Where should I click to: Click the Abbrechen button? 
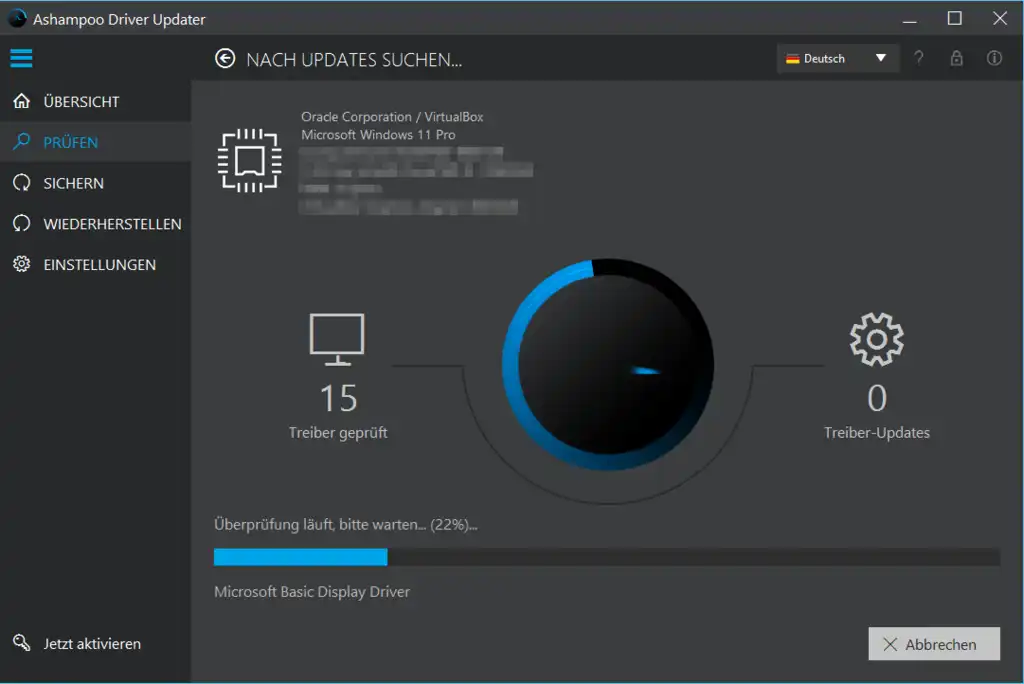click(934, 644)
